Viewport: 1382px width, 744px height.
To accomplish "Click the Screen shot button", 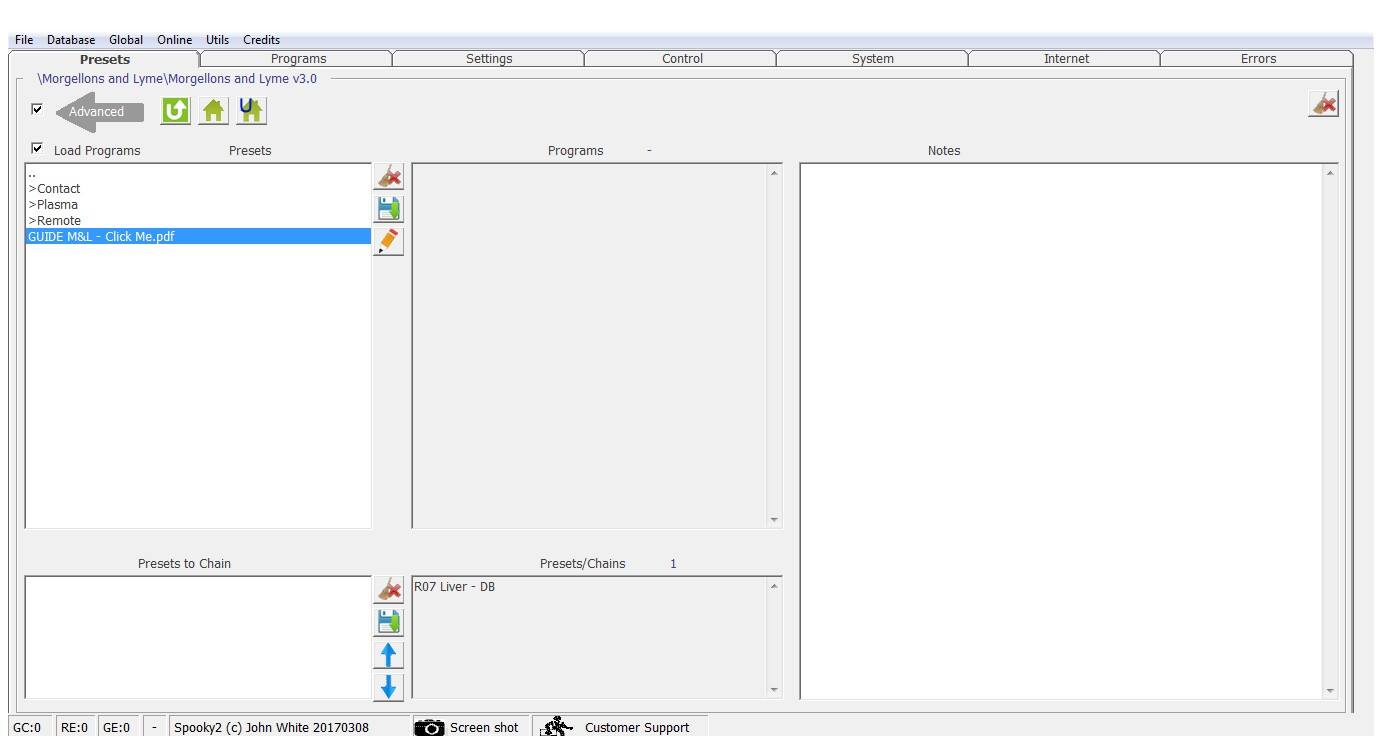I will pos(467,727).
